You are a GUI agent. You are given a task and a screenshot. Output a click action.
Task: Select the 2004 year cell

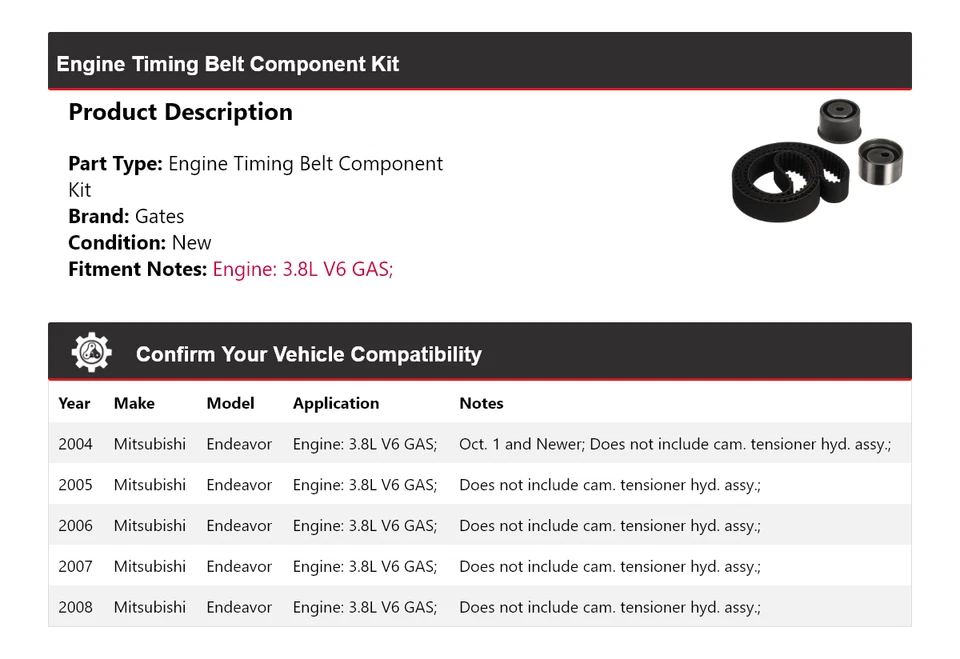[75, 444]
